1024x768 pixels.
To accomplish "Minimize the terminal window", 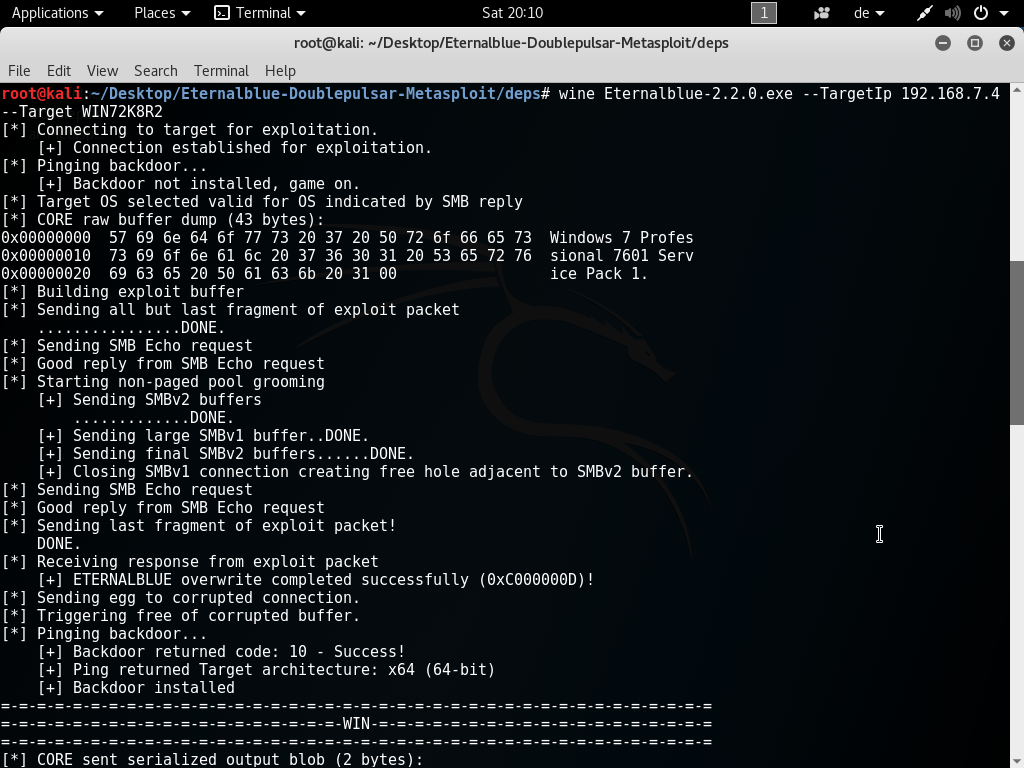I will coord(943,43).
